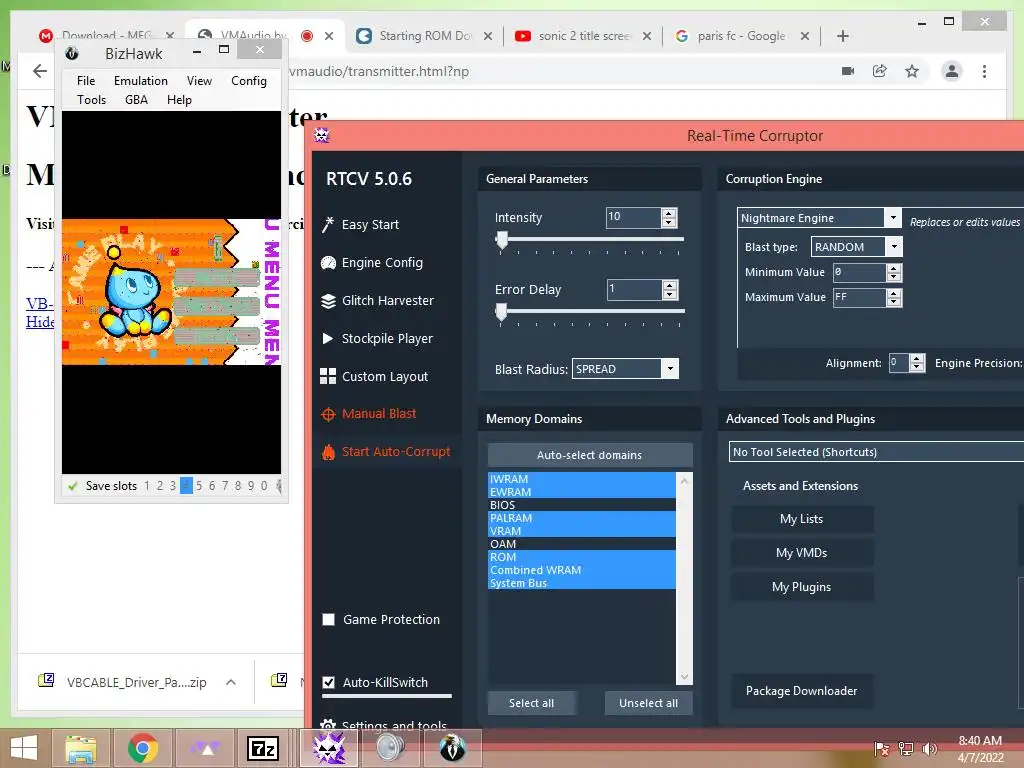Open Chrome three-dot menu
The width and height of the screenshot is (1024, 768).
(x=984, y=71)
